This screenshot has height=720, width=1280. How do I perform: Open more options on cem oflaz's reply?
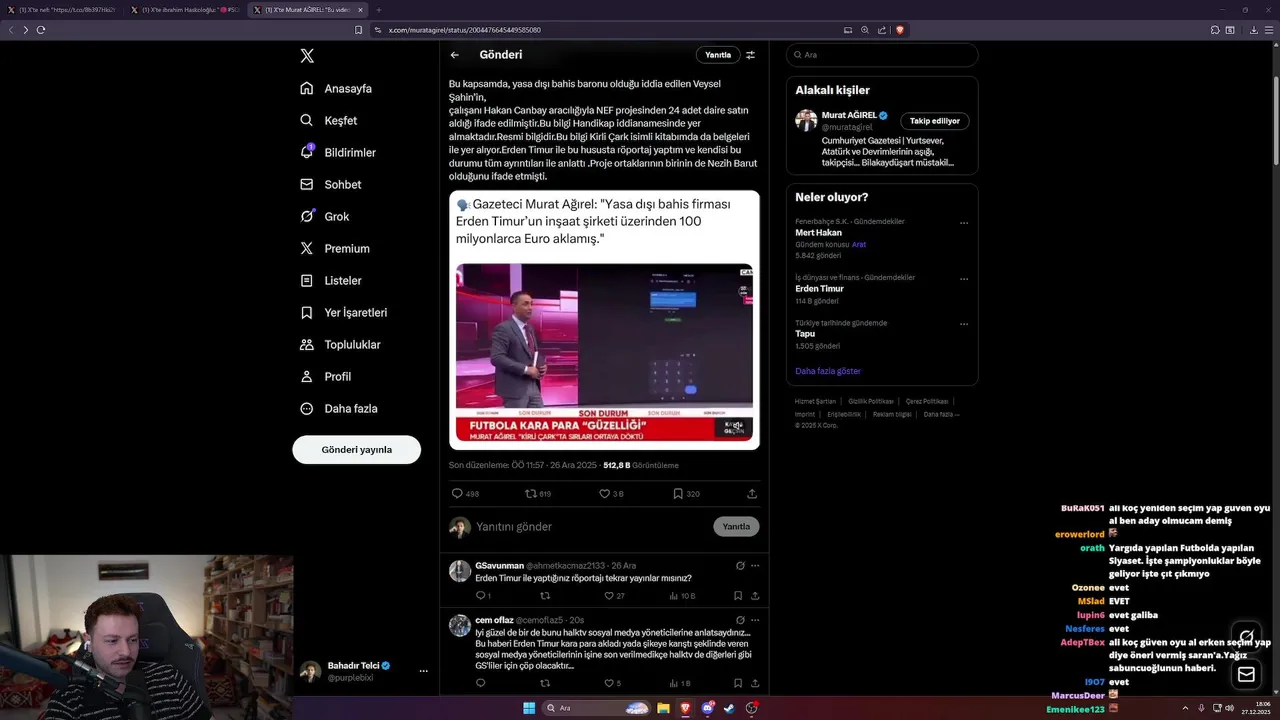754,620
